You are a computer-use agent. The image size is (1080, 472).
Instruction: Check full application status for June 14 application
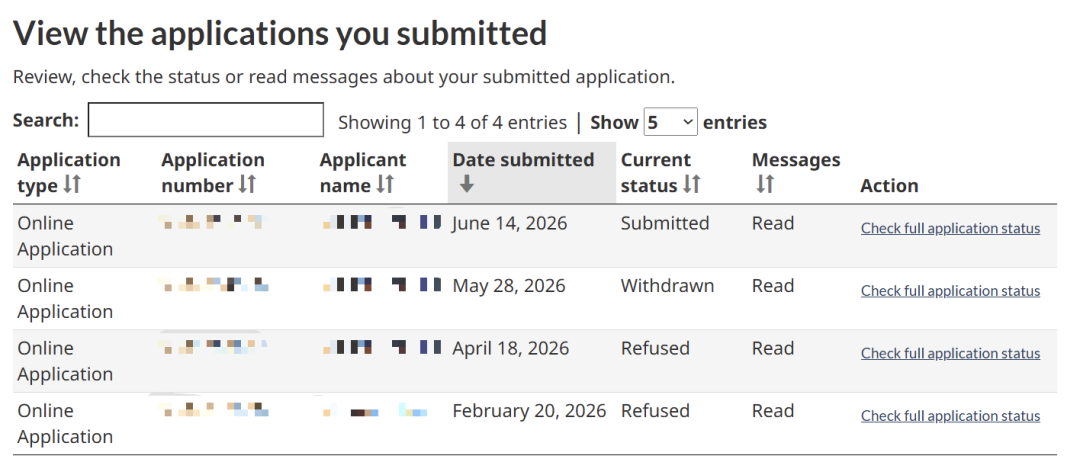(x=950, y=228)
